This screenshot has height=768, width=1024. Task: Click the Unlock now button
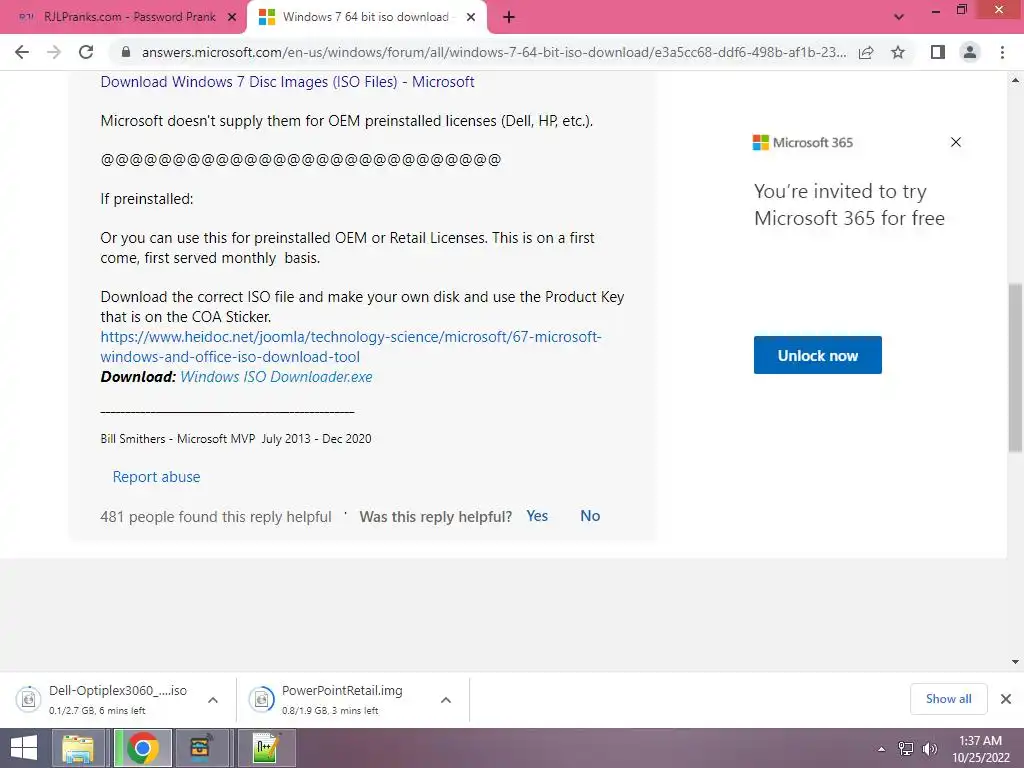[x=818, y=355]
